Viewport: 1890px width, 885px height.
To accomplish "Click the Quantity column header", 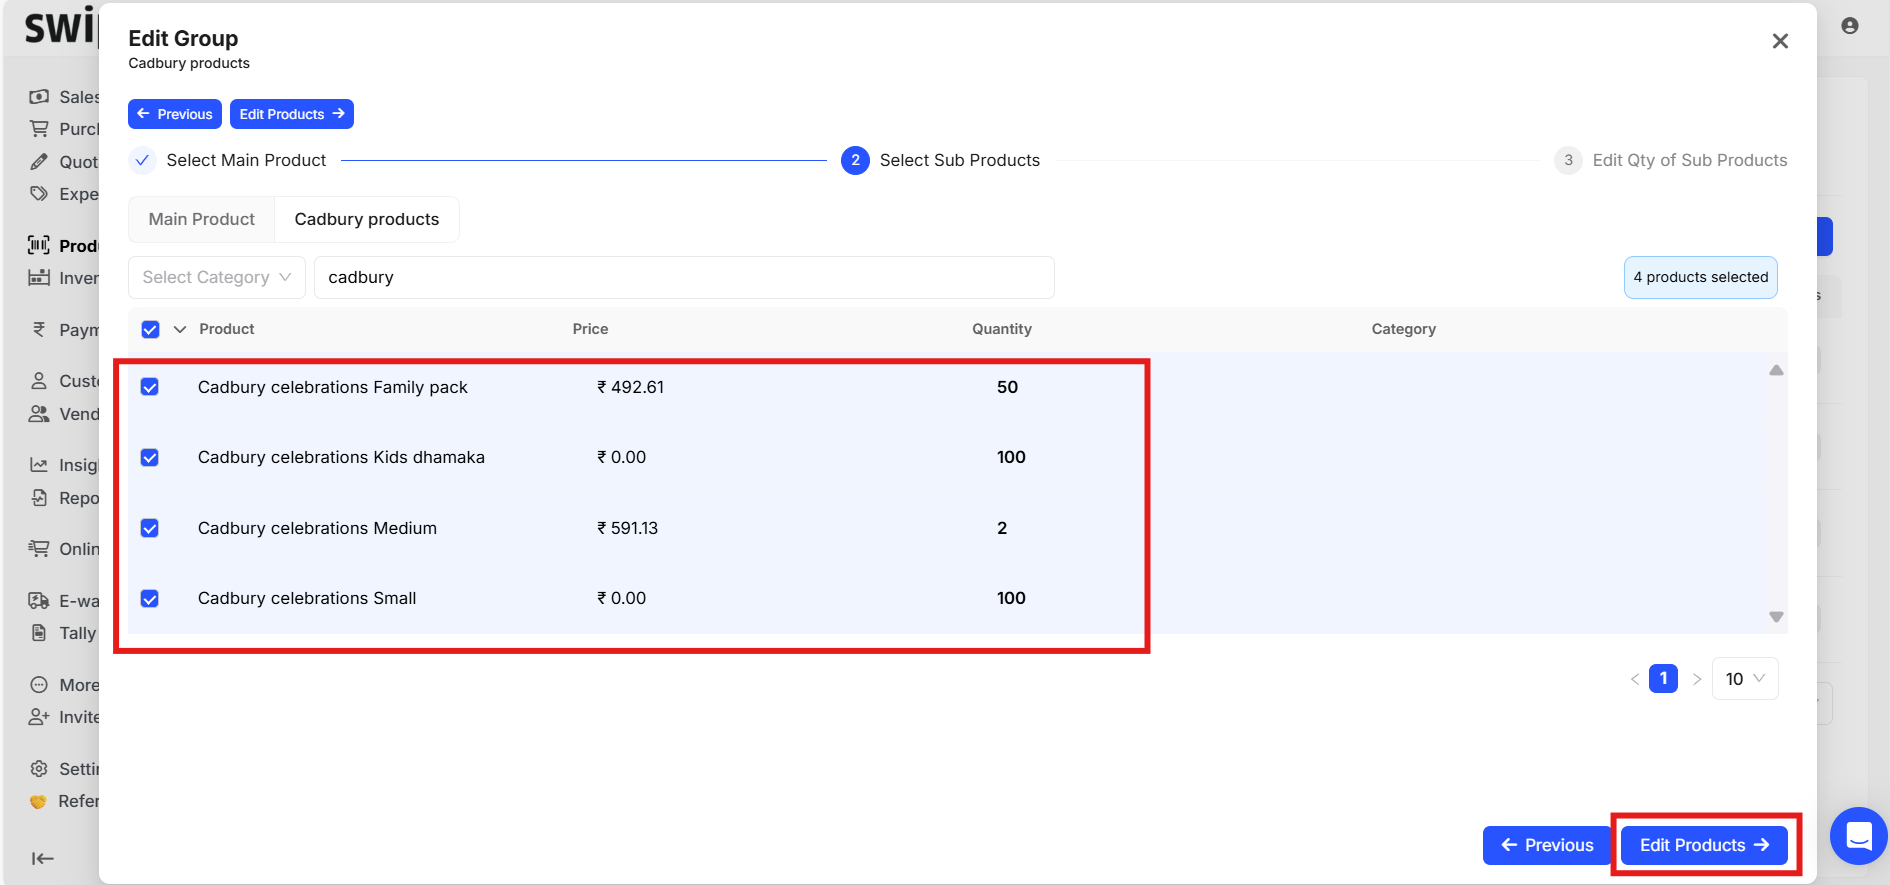I will (x=1002, y=329).
